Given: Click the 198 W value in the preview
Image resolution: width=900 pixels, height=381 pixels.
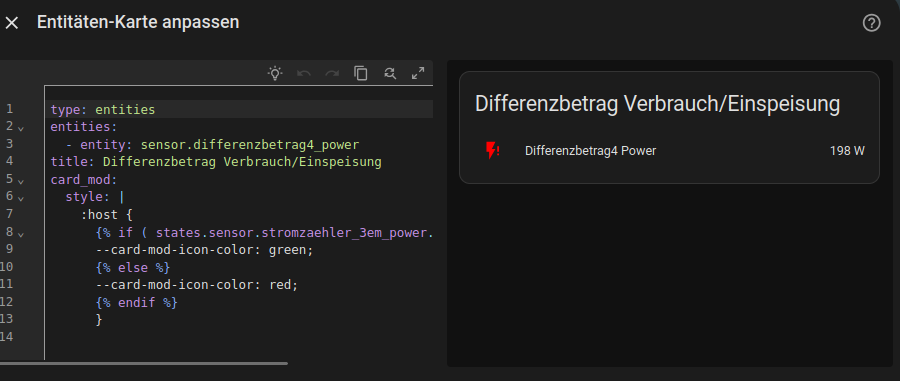Looking at the screenshot, I should point(847,151).
